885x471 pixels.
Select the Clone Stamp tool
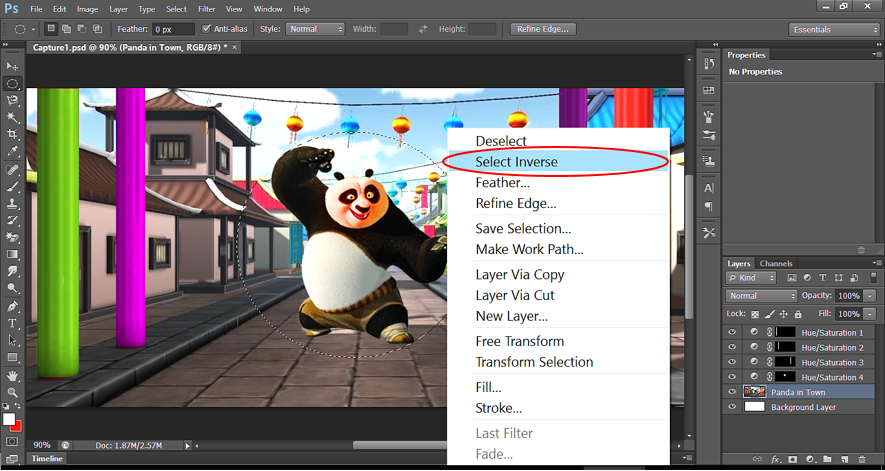click(12, 203)
